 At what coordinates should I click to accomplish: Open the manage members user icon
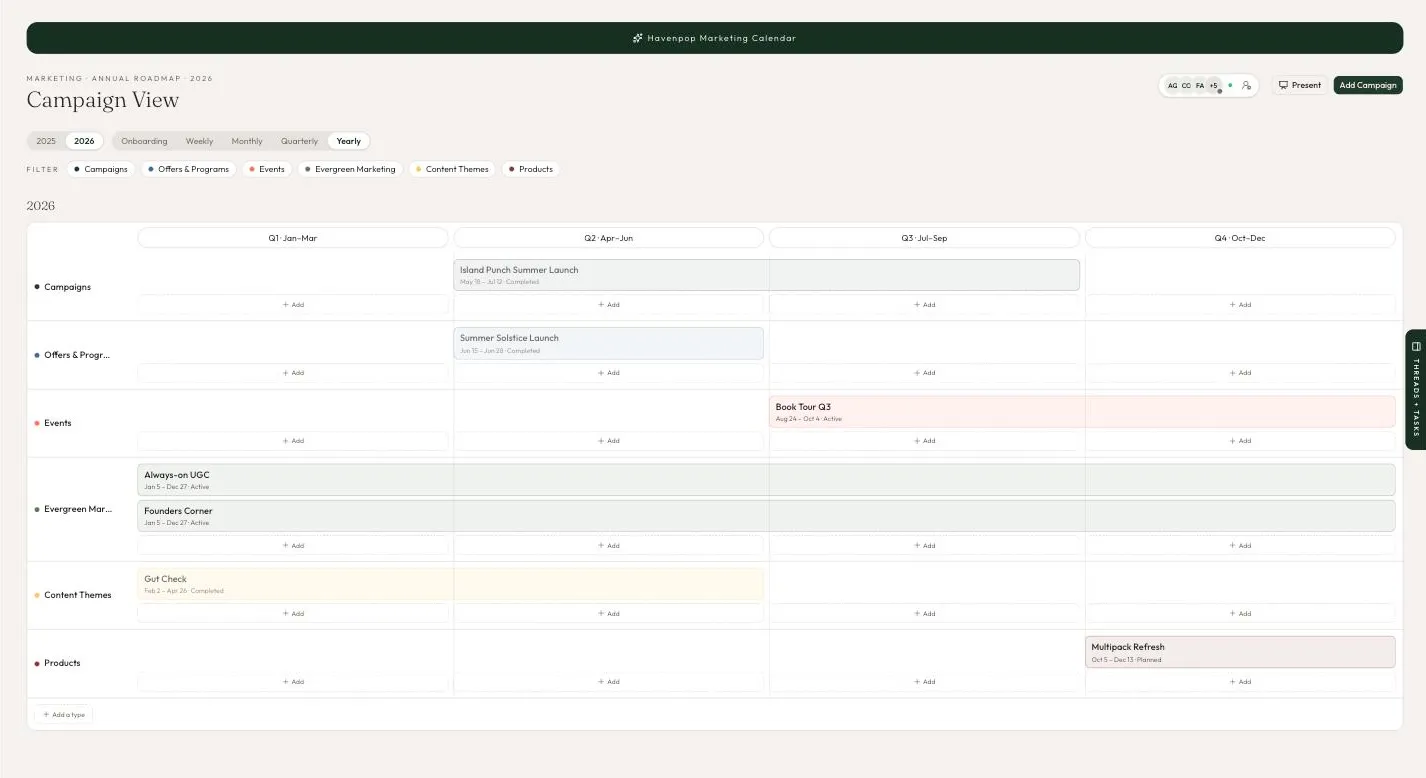1246,85
